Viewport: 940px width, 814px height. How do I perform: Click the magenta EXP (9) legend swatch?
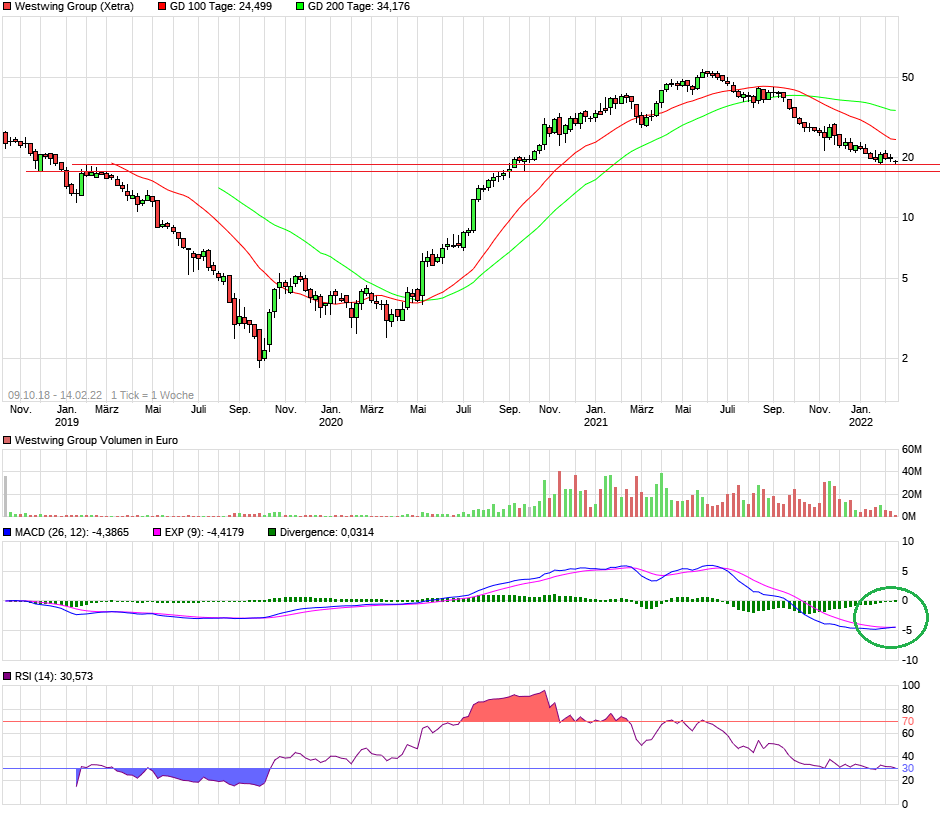tap(157, 532)
